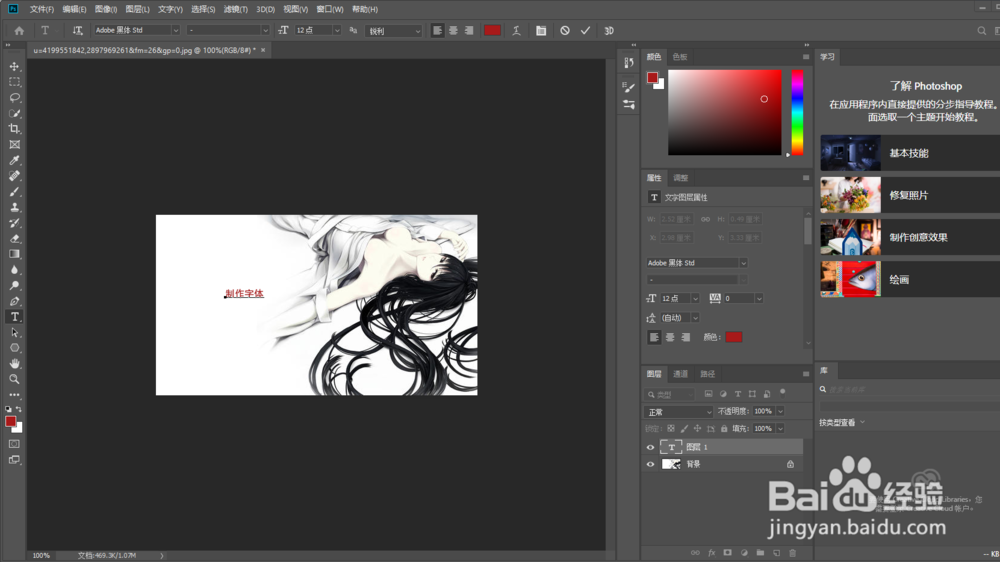The height and width of the screenshot is (562, 1000).
Task: Select the Eraser tool
Action: tap(14, 239)
